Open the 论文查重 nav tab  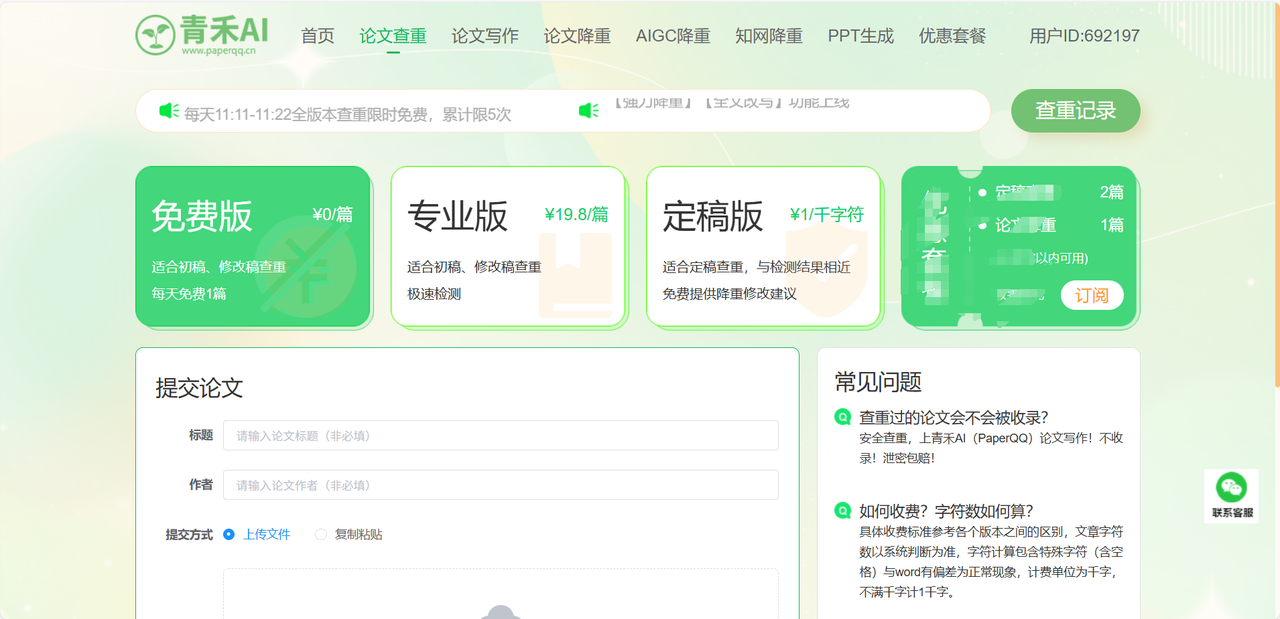click(x=393, y=36)
